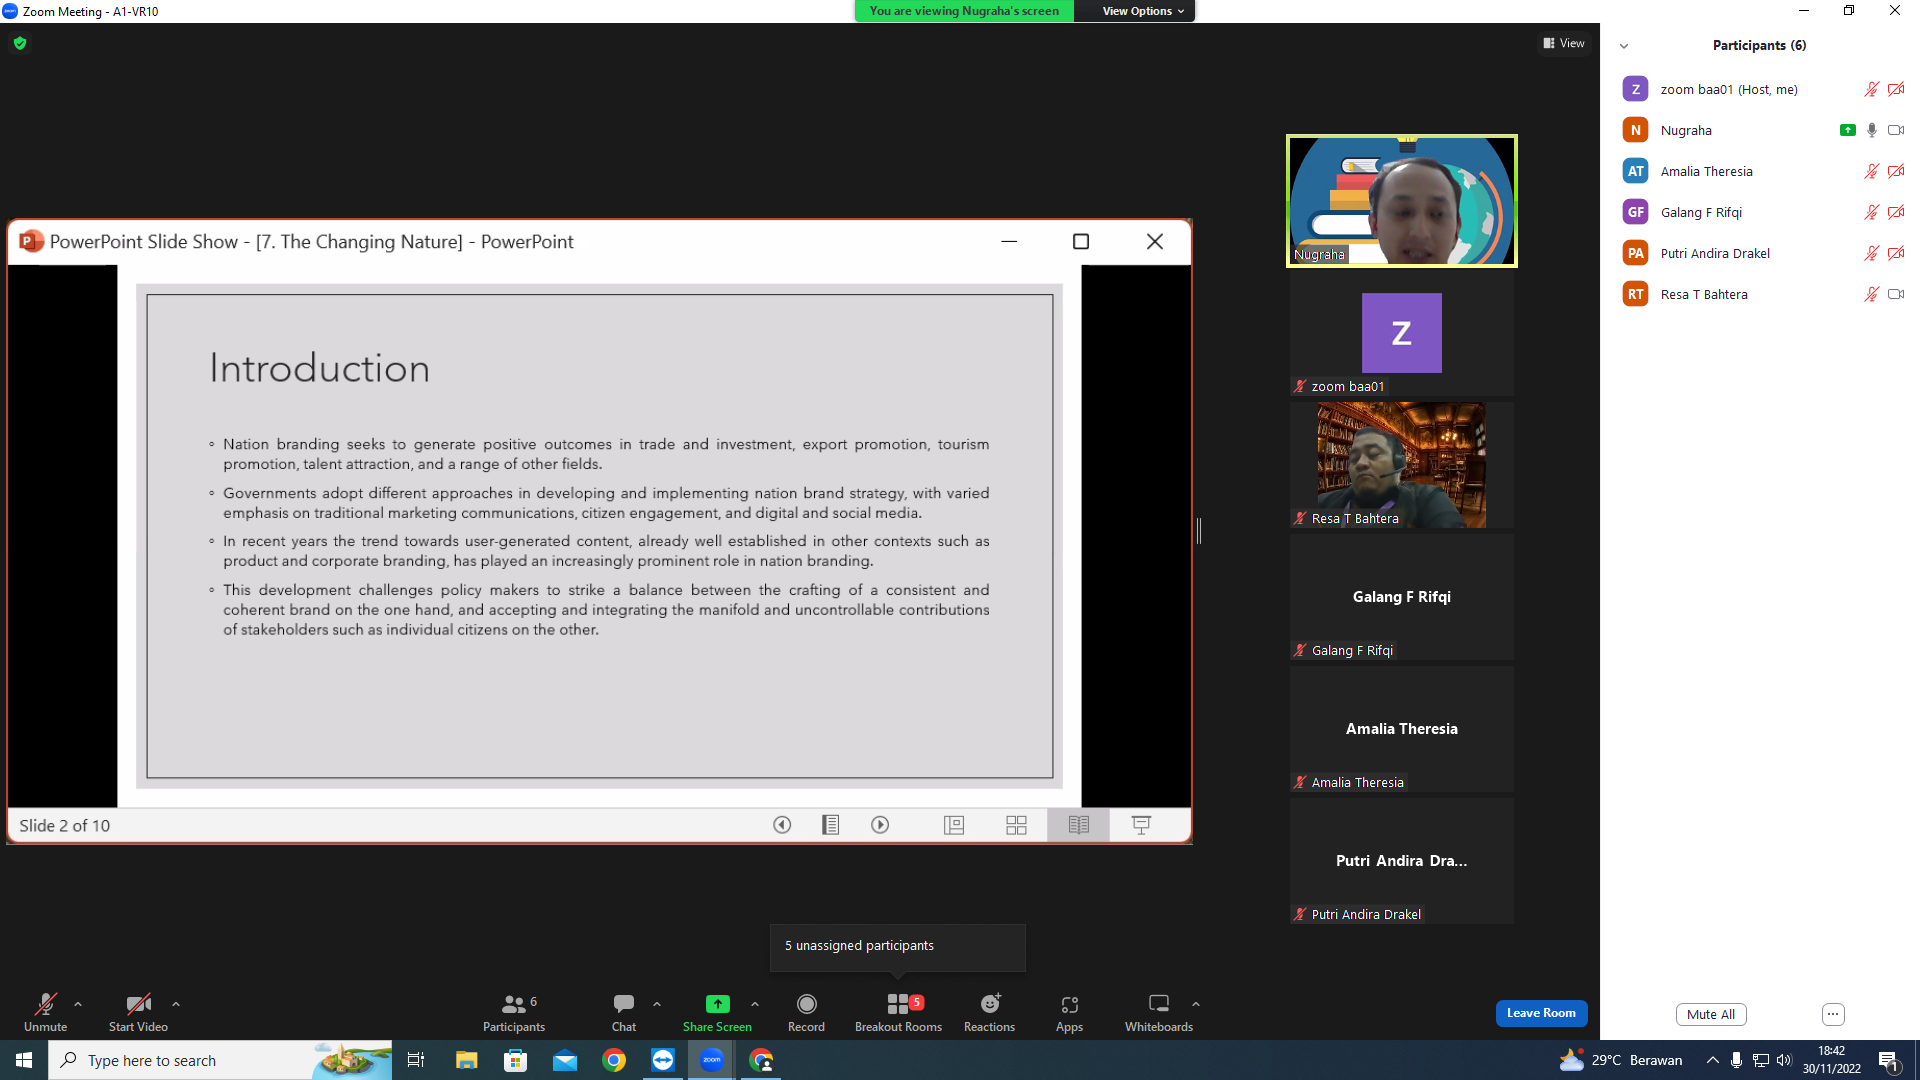Screen dimensions: 1920x1080
Task: Open the Windows notification center
Action: pos(1889,1060)
